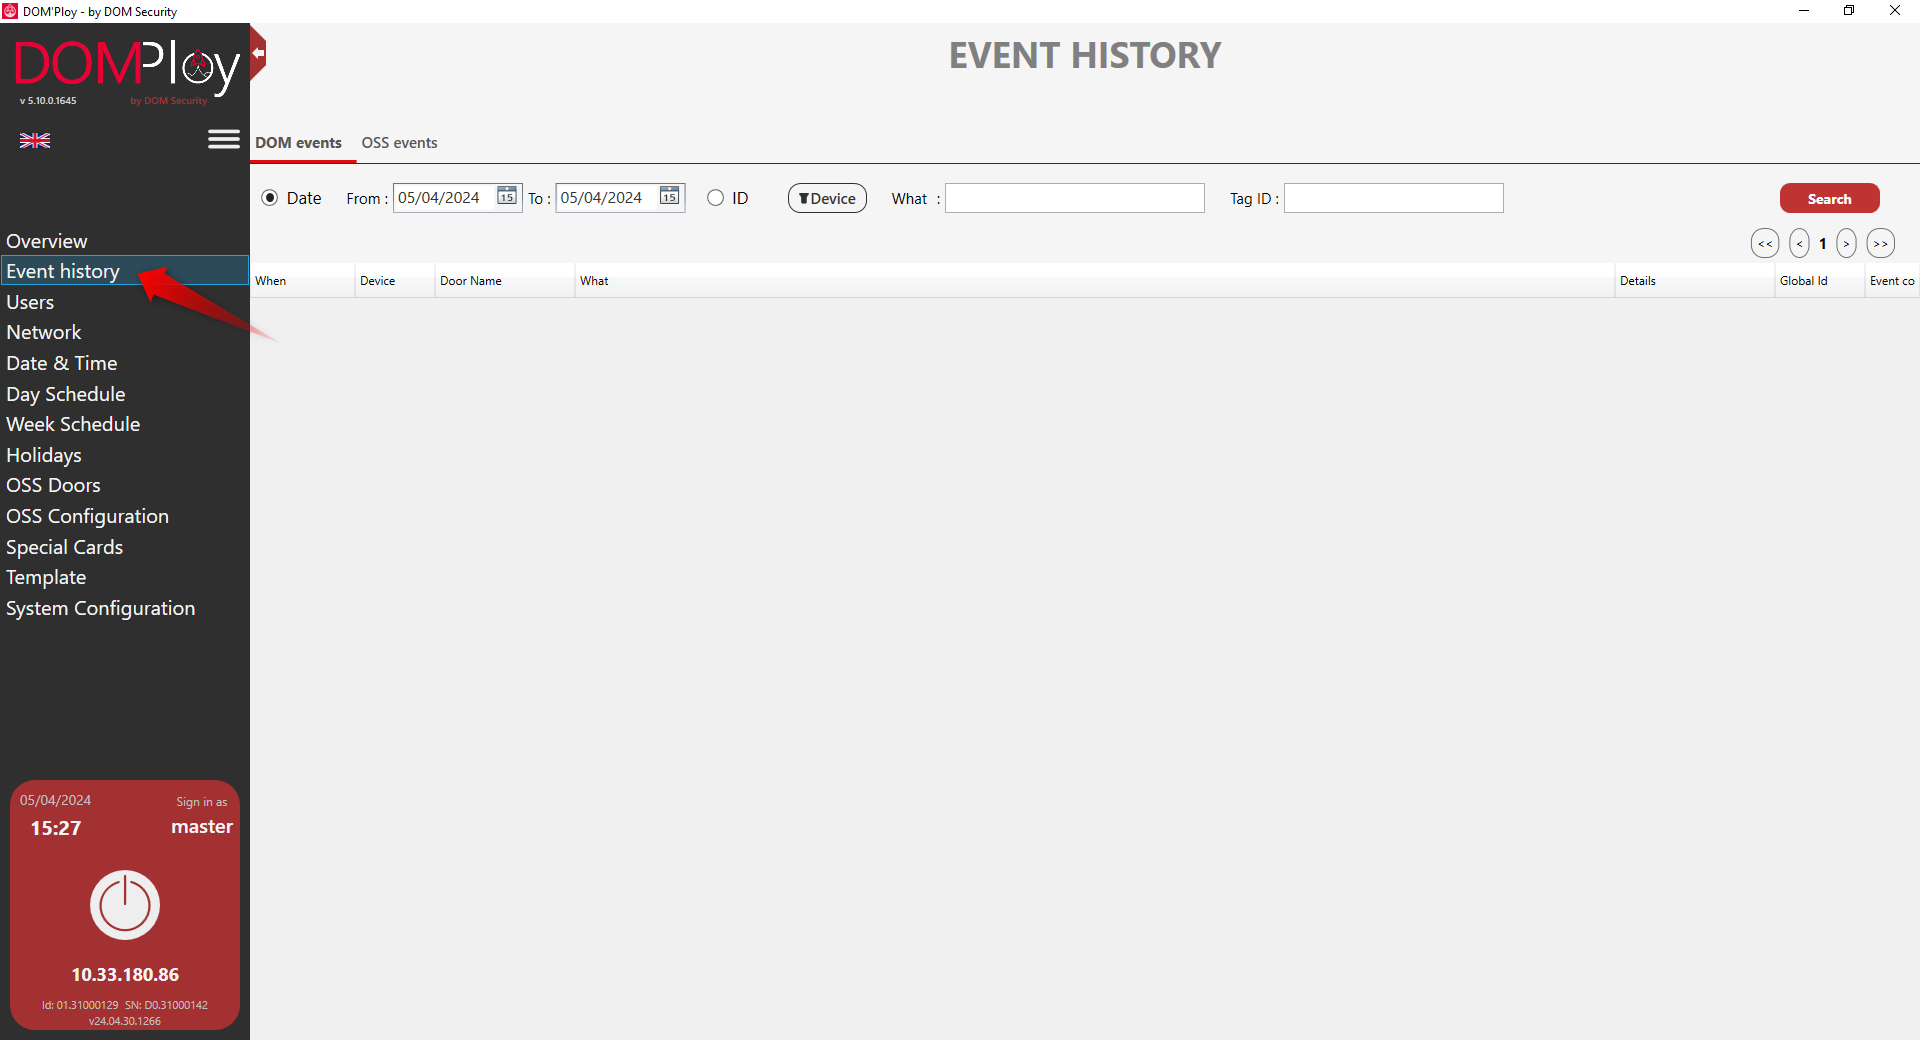Click the red Search button
The width and height of the screenshot is (1920, 1040).
(1829, 198)
